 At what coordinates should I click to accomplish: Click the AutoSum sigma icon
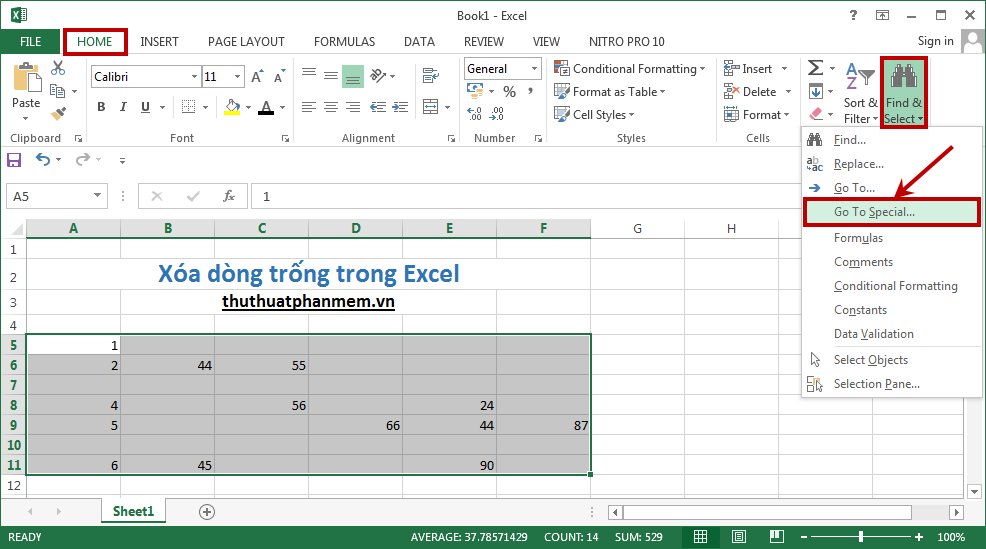point(816,68)
